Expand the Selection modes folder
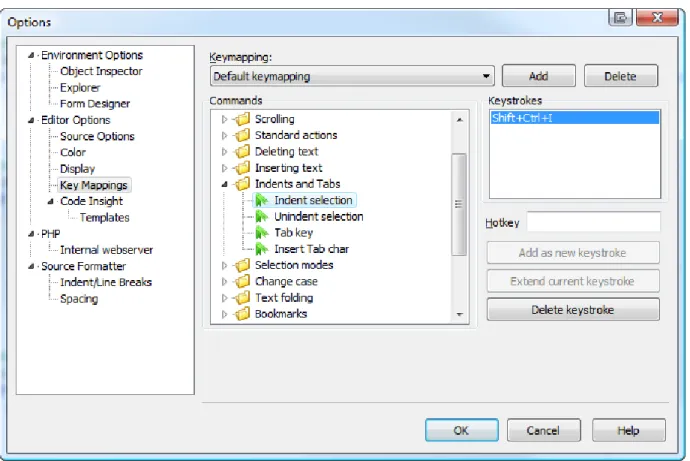690x461 pixels. coord(224,266)
